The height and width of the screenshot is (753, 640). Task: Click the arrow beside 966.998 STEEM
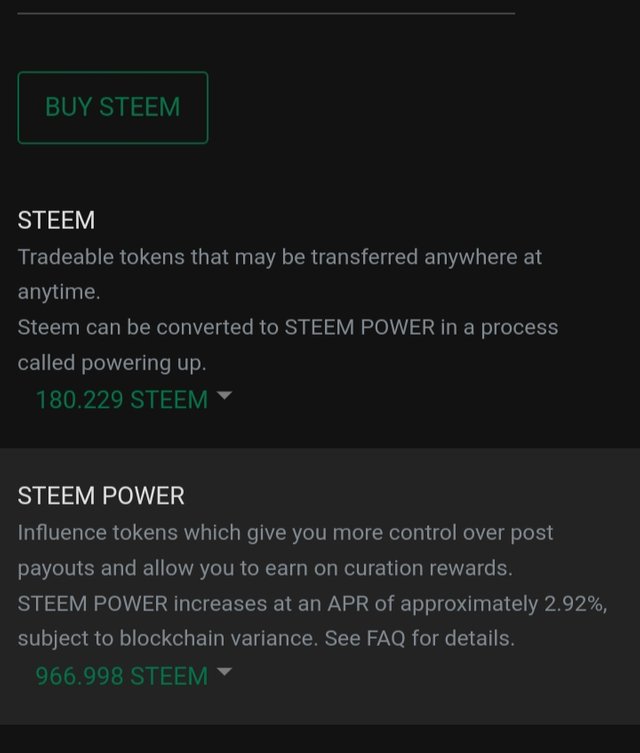coord(224,672)
